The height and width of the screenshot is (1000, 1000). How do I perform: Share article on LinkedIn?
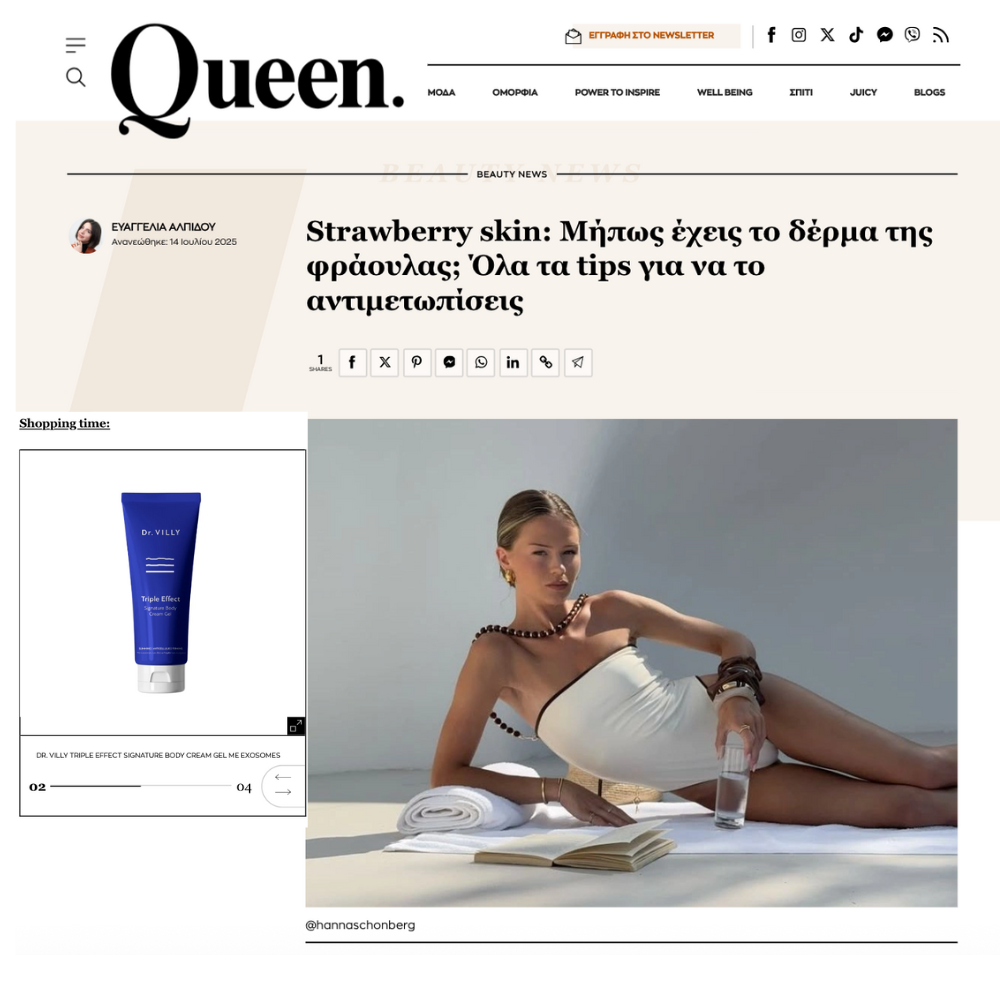(513, 362)
